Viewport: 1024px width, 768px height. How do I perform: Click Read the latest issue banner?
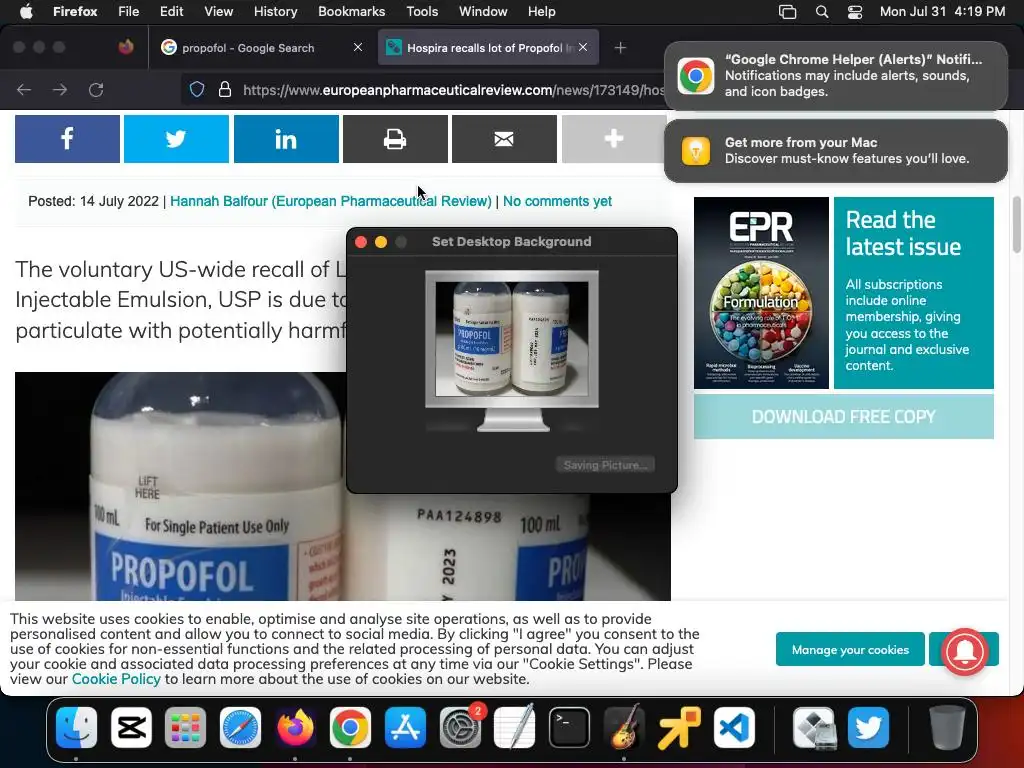(x=914, y=293)
